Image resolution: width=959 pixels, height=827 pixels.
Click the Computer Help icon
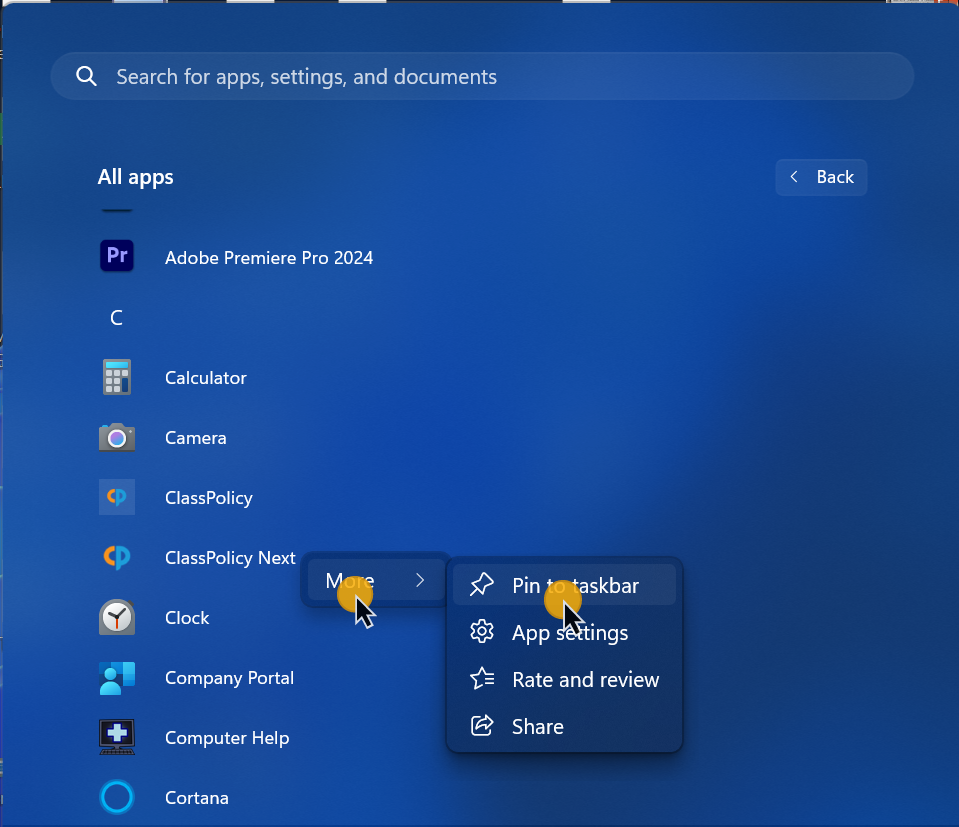(x=117, y=737)
